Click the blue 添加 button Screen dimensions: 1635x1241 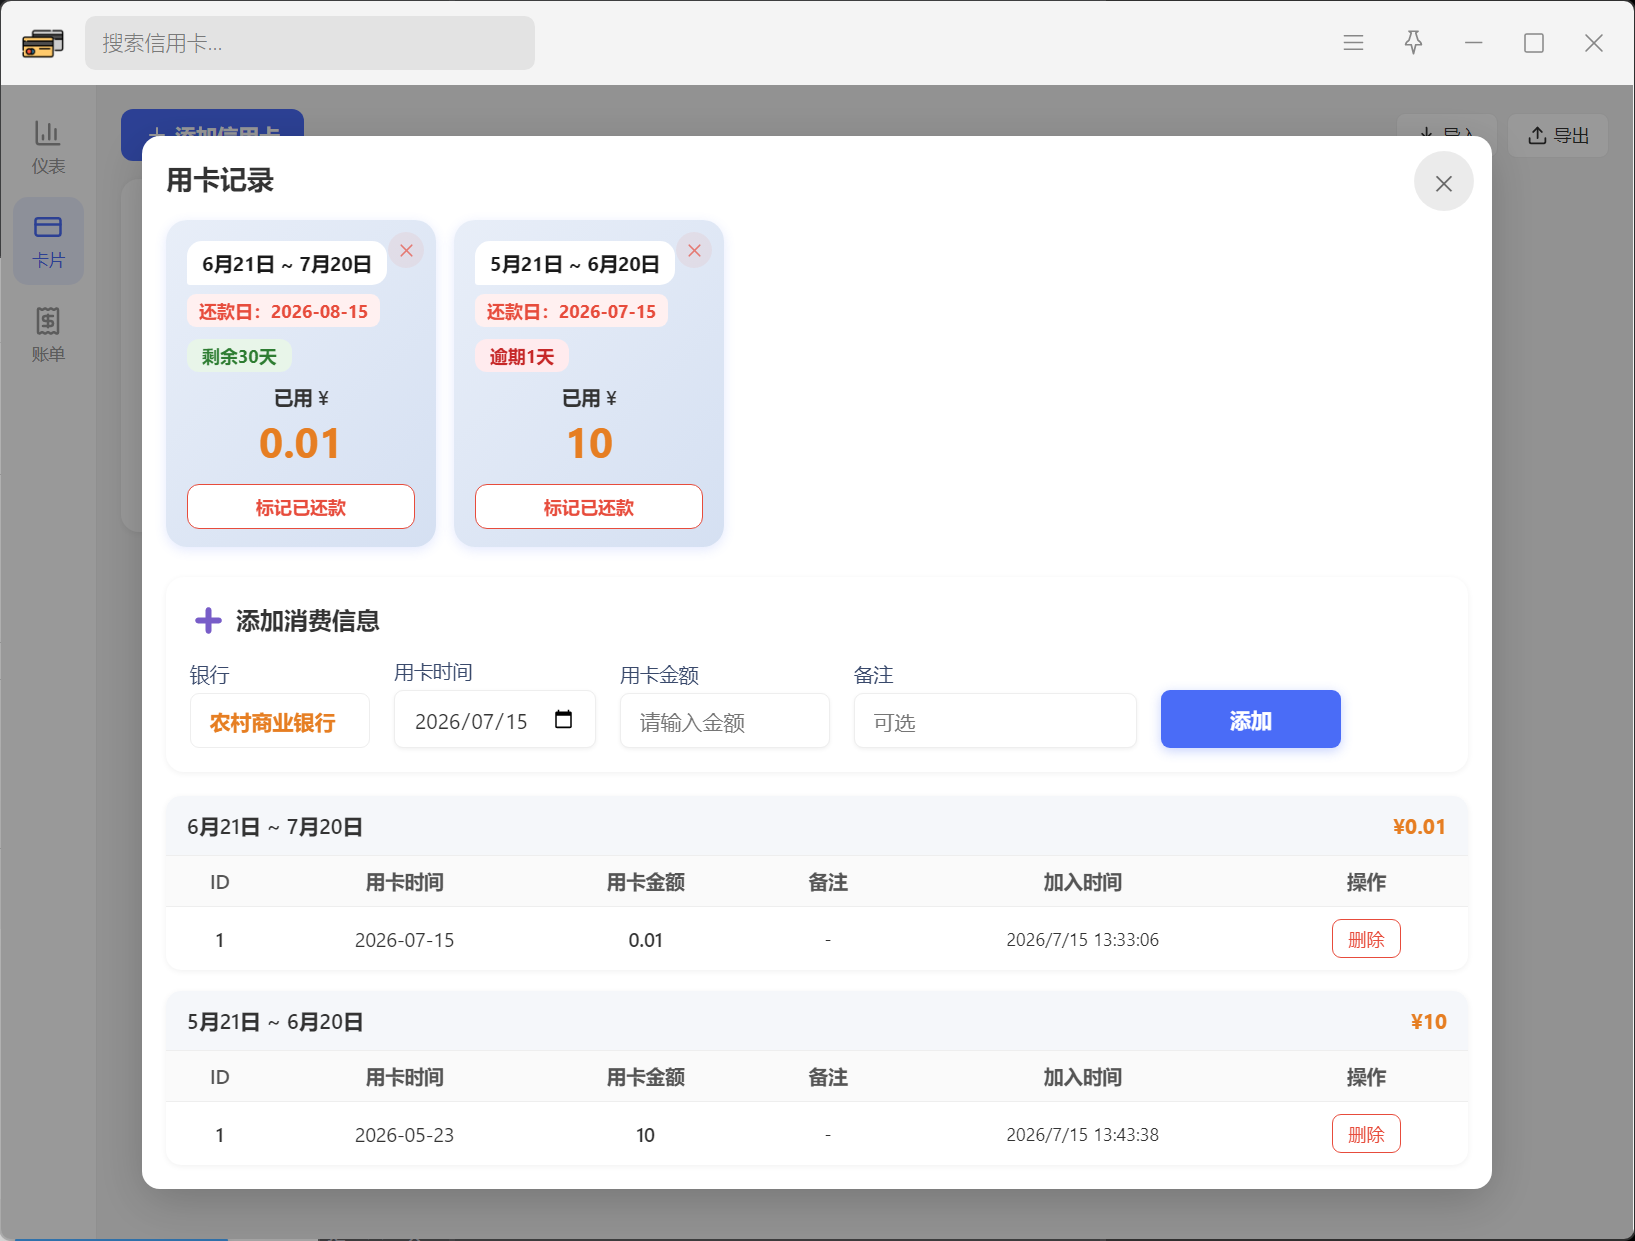coord(1250,719)
